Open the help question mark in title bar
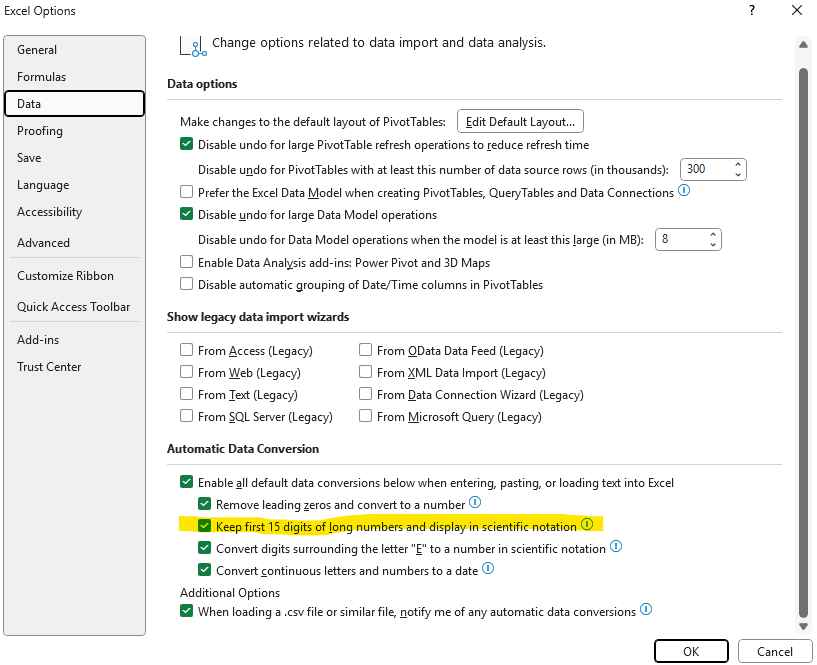Screen dimensions: 817x665 click(752, 10)
